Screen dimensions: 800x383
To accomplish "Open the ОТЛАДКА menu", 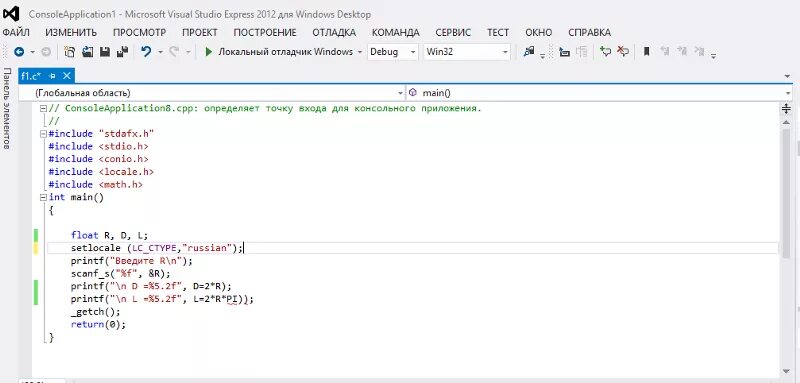I will (334, 33).
